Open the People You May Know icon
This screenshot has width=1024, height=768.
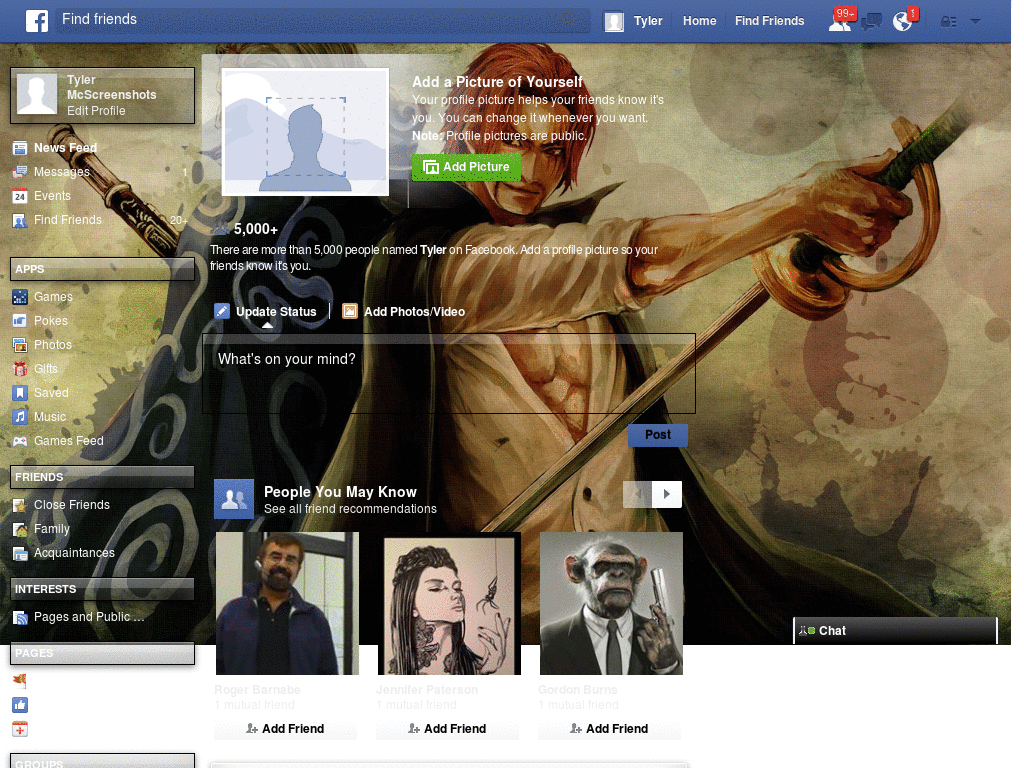tap(234, 499)
